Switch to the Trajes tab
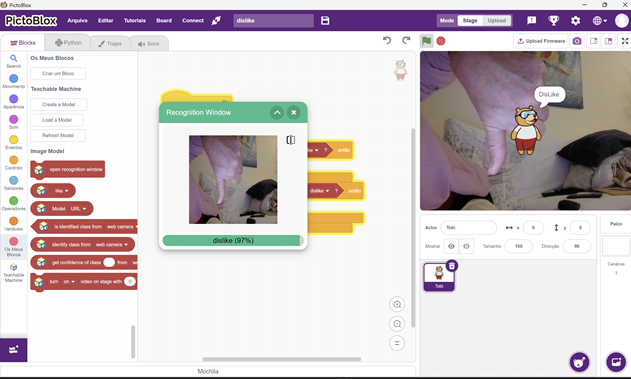Screen dimensions: 631x379 tap(110, 43)
